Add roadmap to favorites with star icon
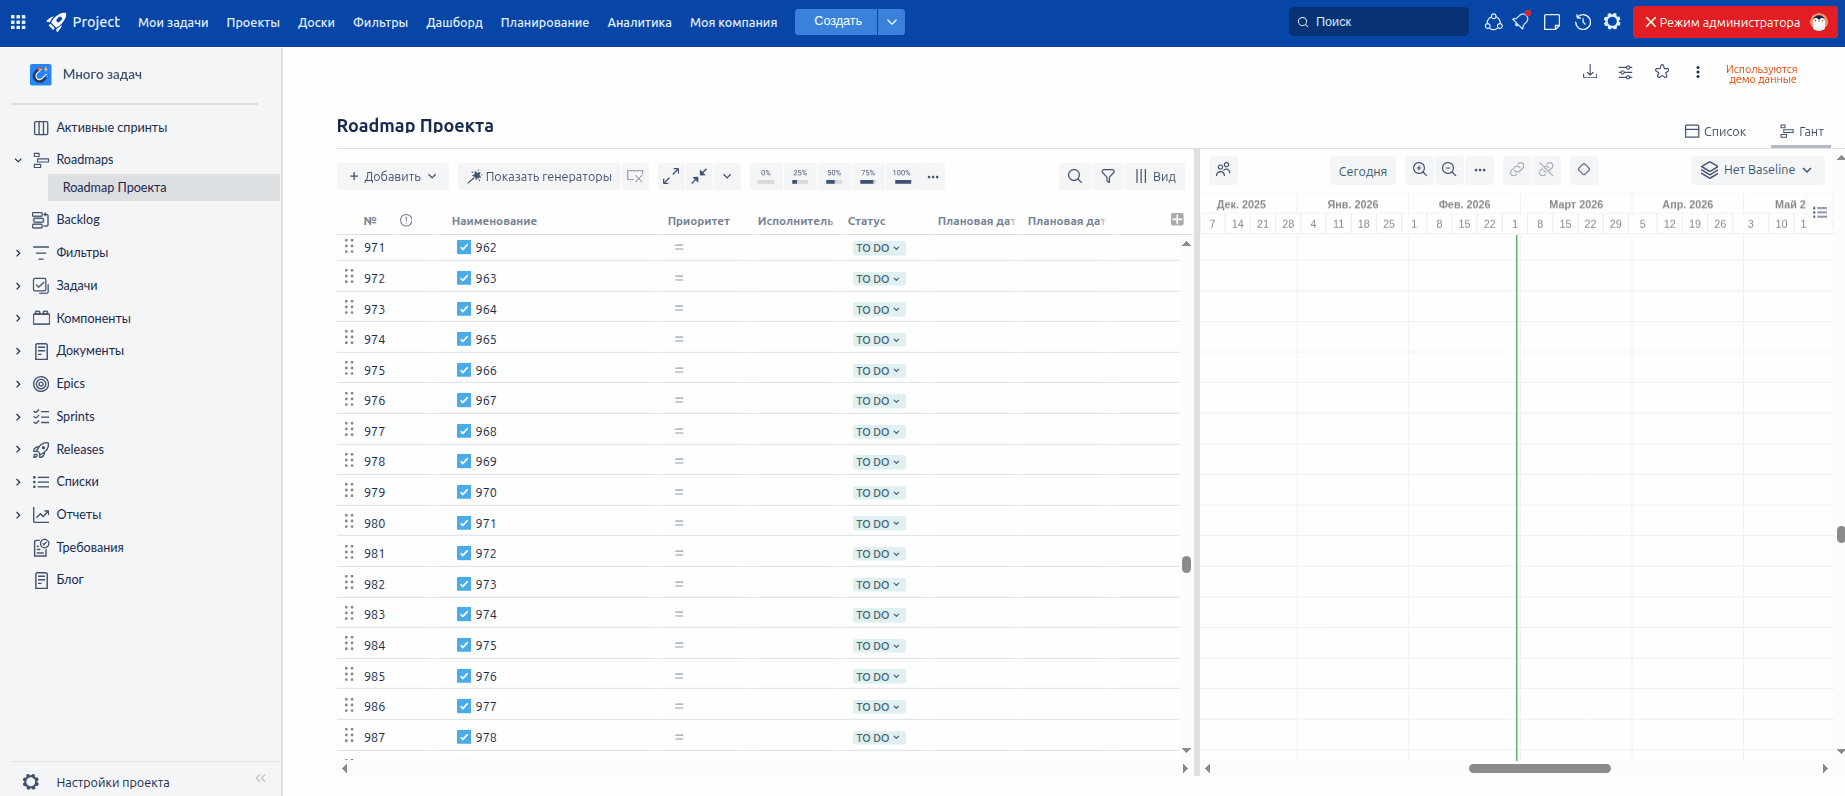 pos(1662,72)
